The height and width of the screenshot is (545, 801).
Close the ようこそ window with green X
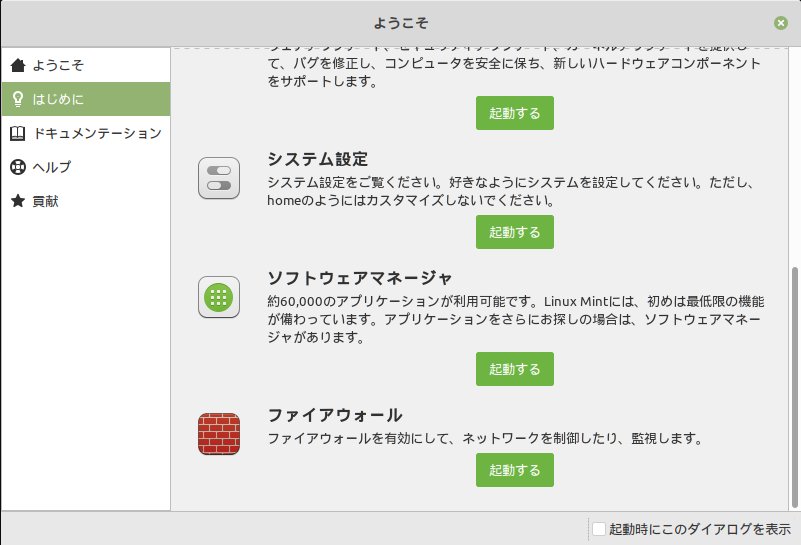coord(781,23)
